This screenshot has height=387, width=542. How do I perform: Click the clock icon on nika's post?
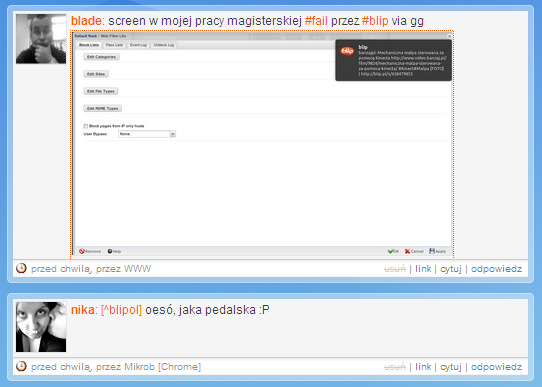click(21, 366)
